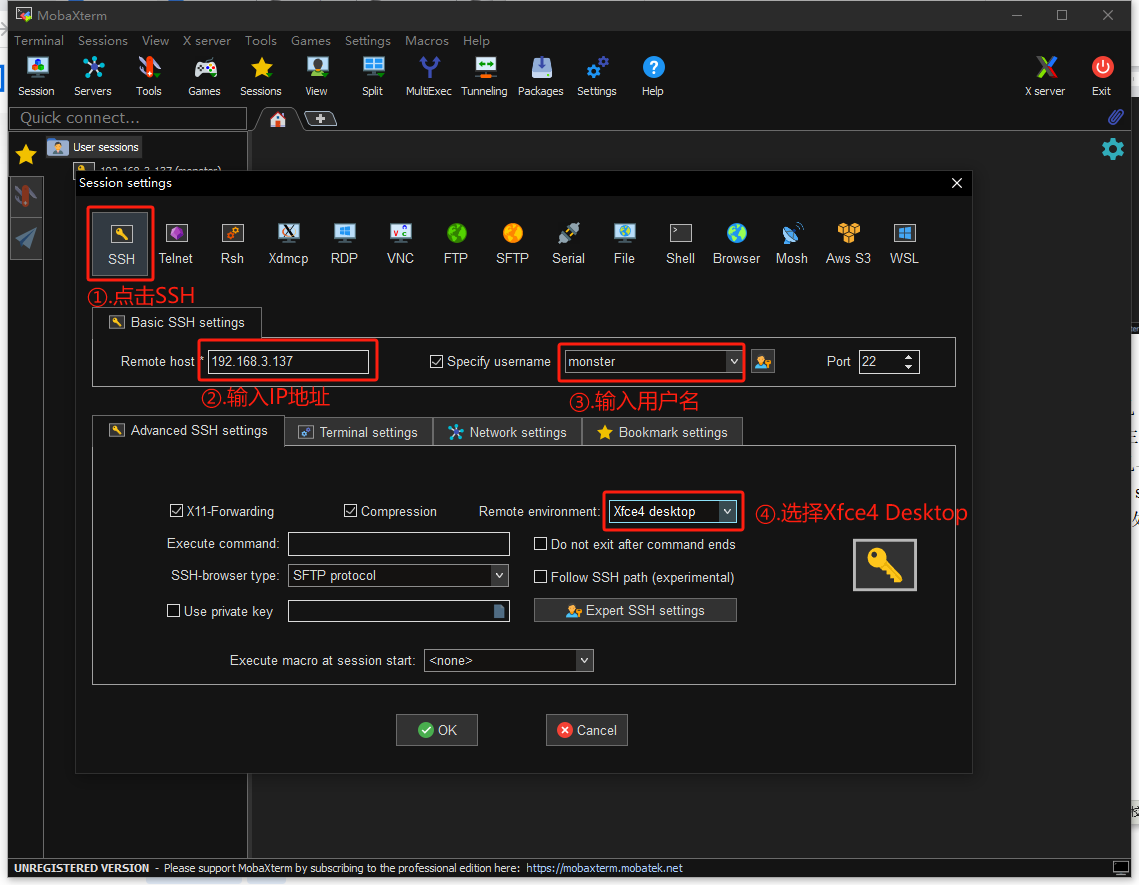Open the Session toolbar button
The height and width of the screenshot is (885, 1139).
36,76
